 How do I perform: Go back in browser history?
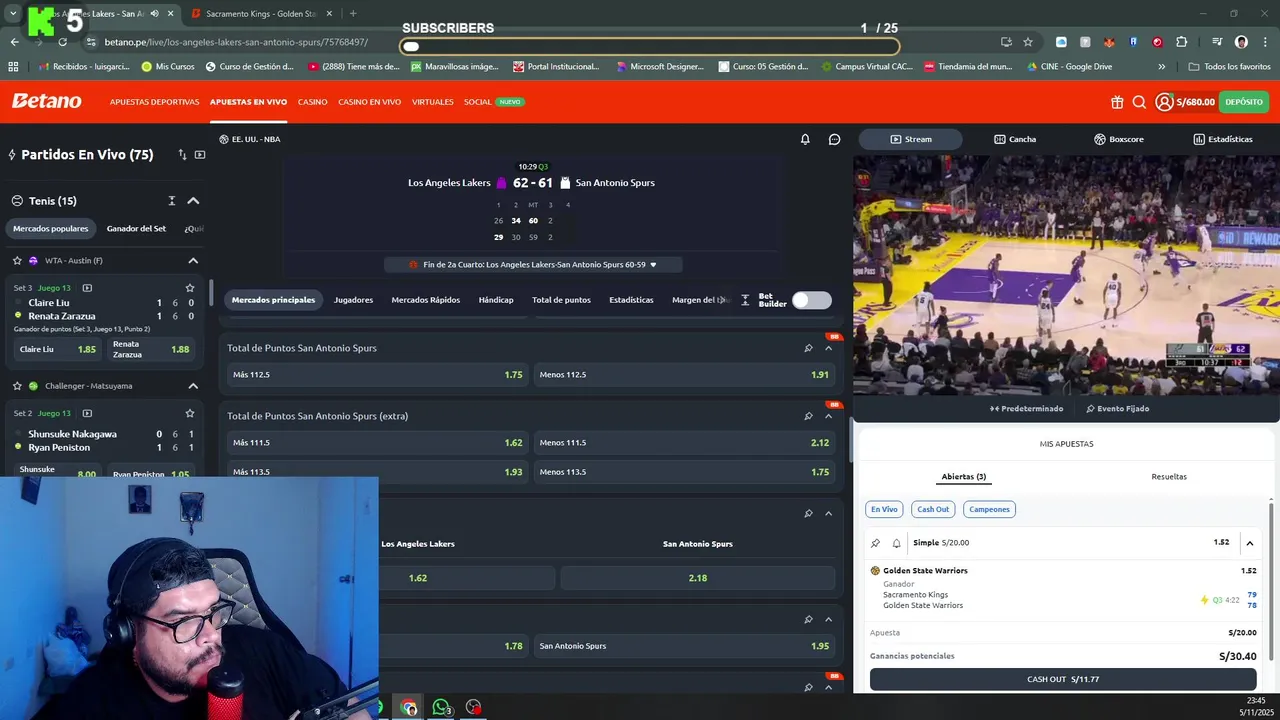click(14, 42)
